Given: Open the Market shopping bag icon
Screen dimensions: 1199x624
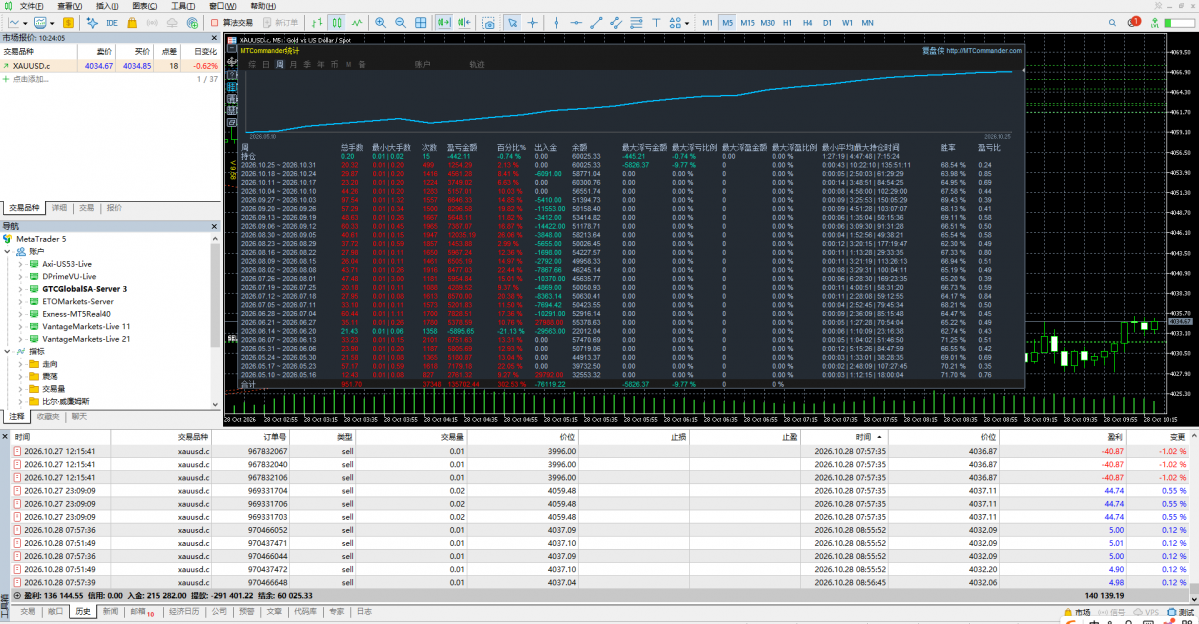Looking at the screenshot, I should [132, 23].
